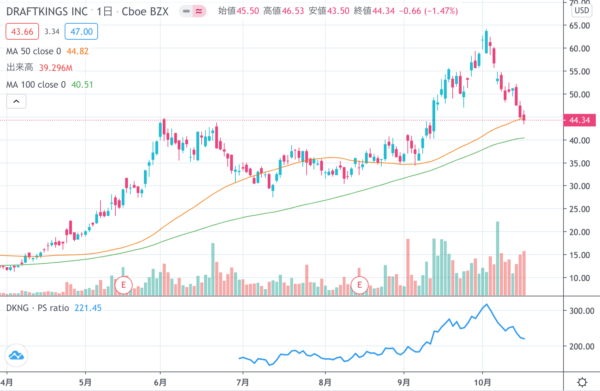This screenshot has height=391, width=600.
Task: Click the pink approximate-sign icon in the header
Action: click(199, 11)
